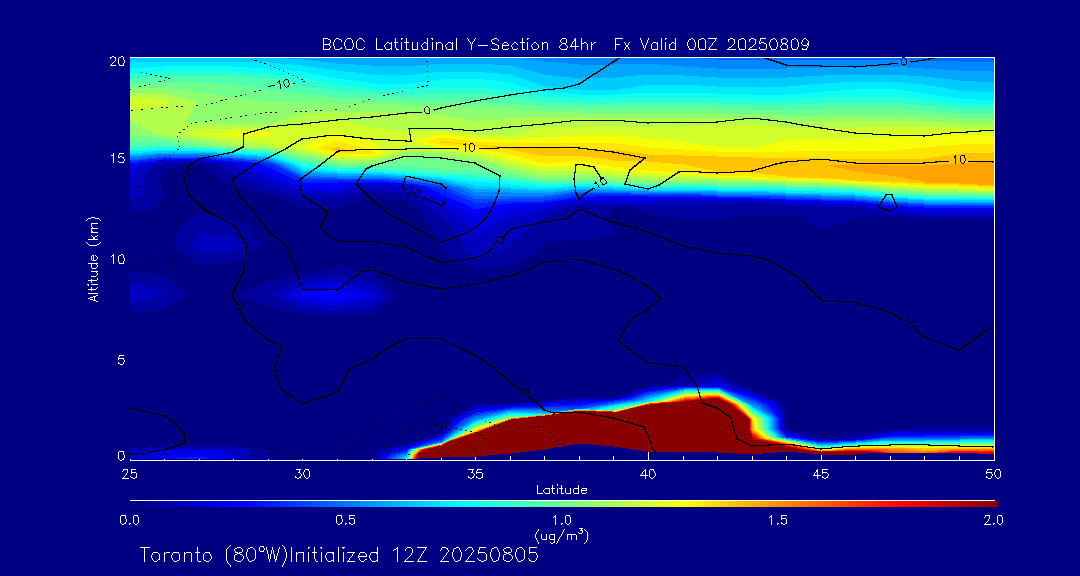Click the "-10" contour label near the surface
Image resolution: width=1080 pixels, height=576 pixels.
[x=443, y=426]
